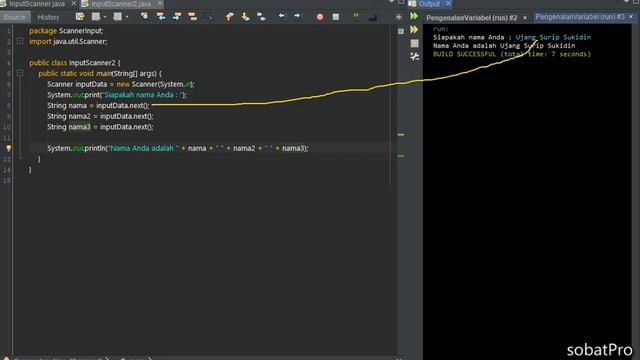The width and height of the screenshot is (640, 360).
Task: Click the lower error stripe mark near line 13
Action: point(401,156)
